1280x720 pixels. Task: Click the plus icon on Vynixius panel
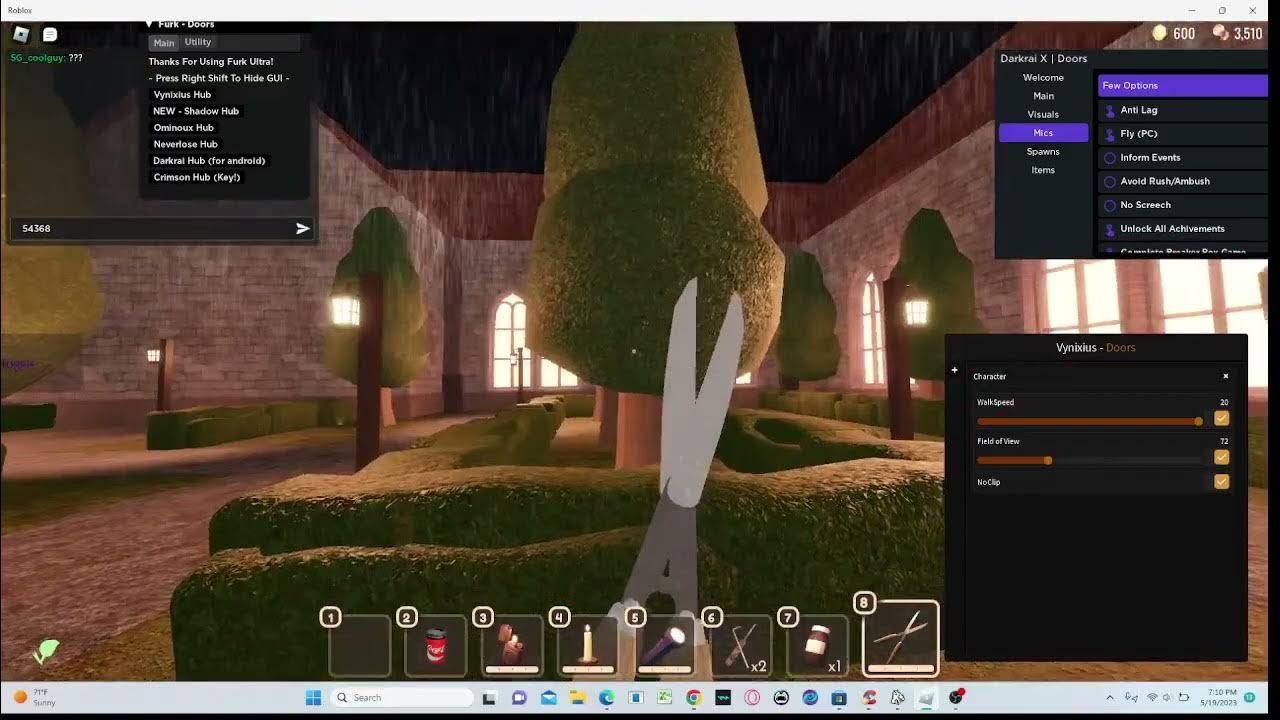pyautogui.click(x=954, y=370)
